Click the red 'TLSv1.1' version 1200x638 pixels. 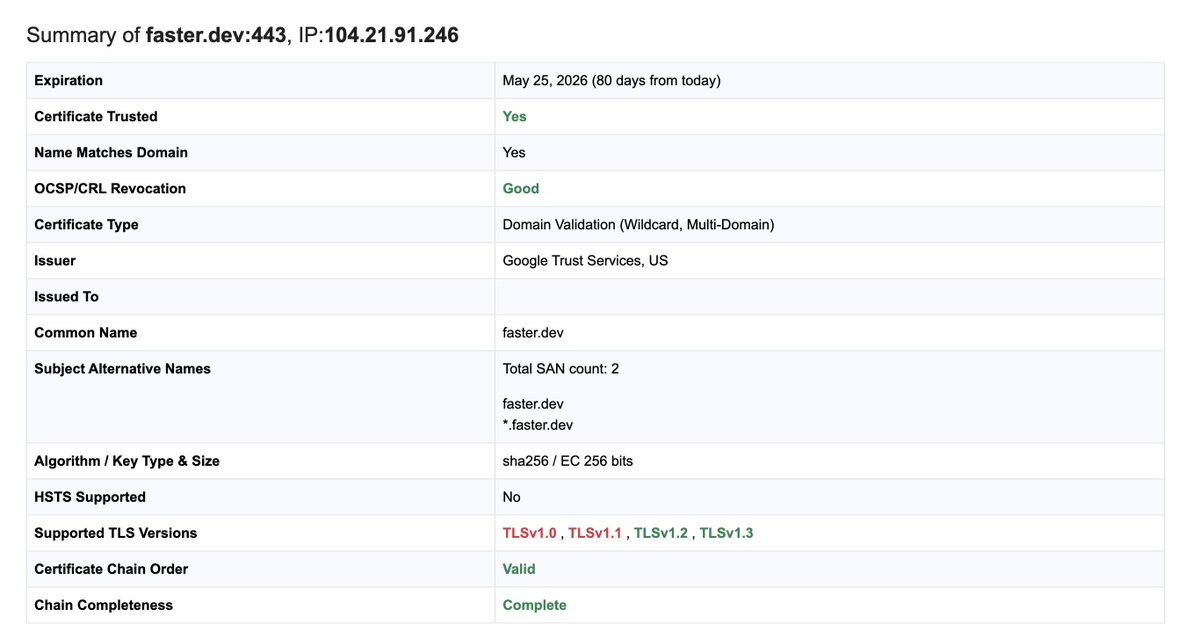(x=595, y=533)
